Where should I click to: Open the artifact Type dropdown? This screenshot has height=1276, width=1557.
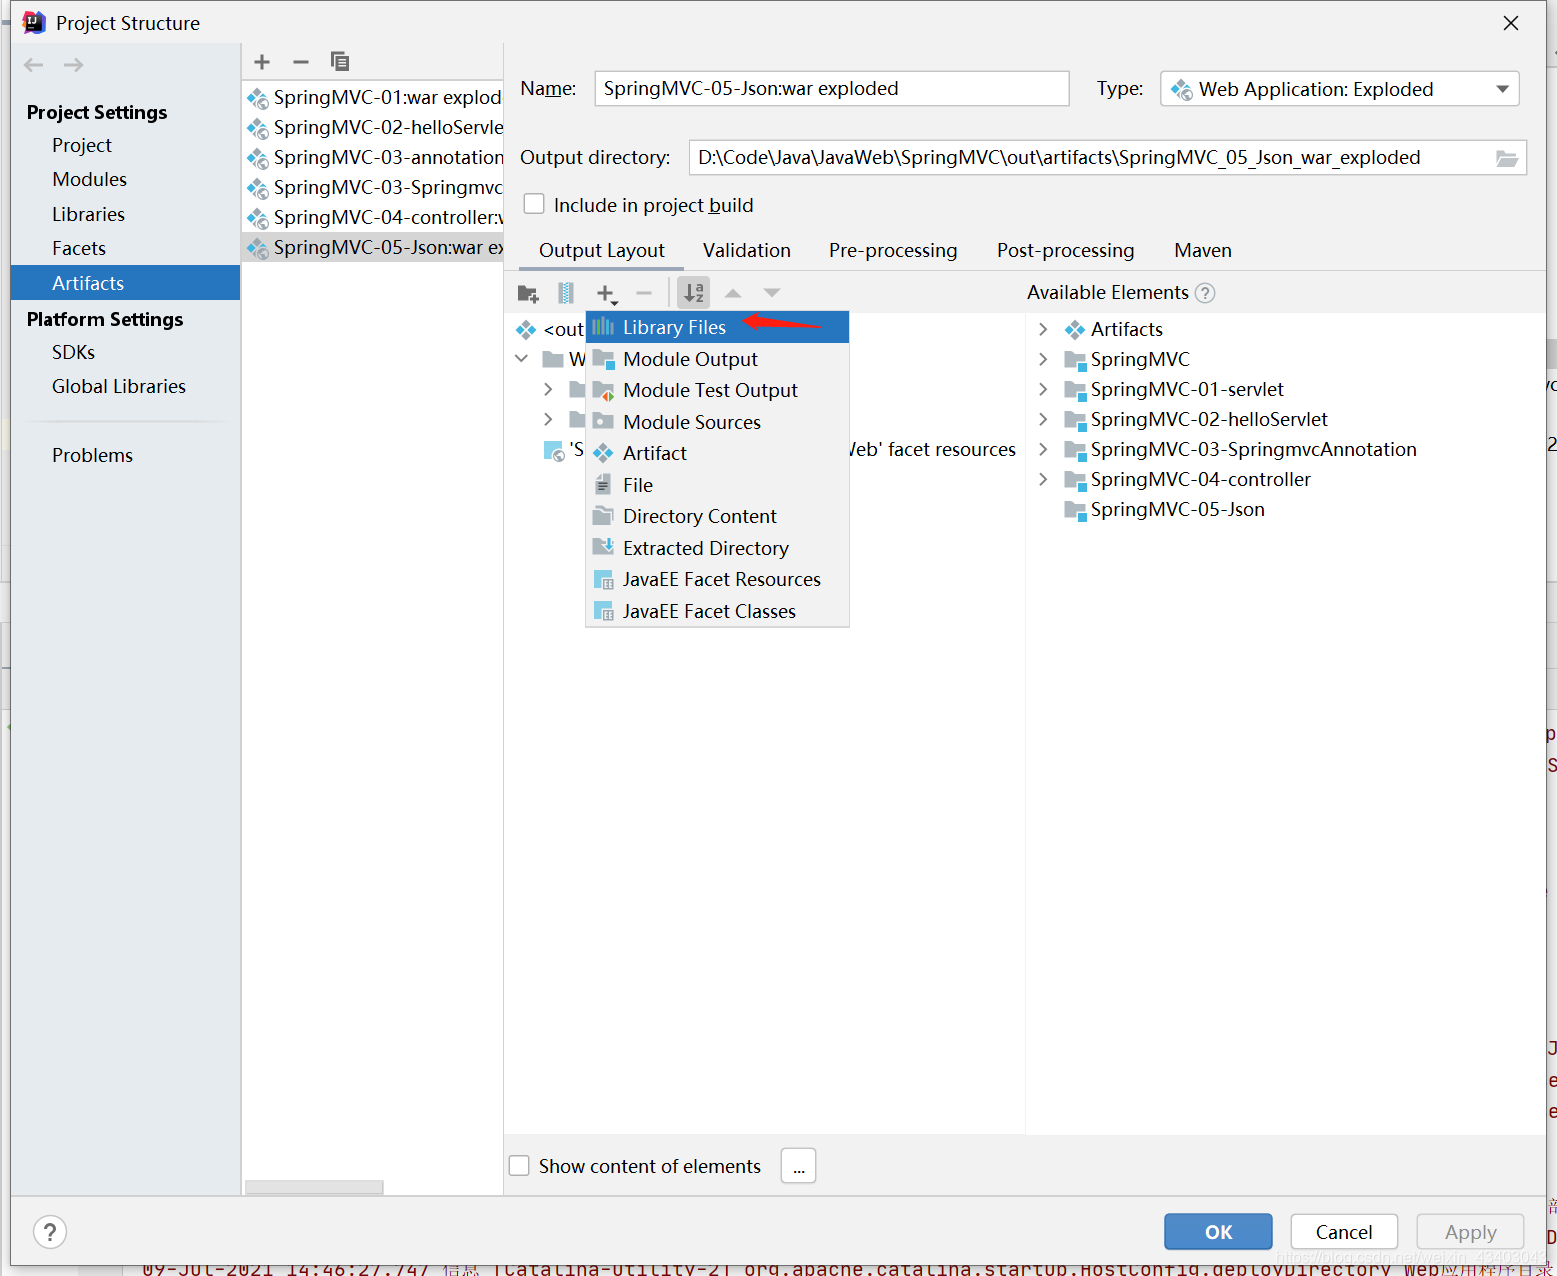click(x=1339, y=89)
